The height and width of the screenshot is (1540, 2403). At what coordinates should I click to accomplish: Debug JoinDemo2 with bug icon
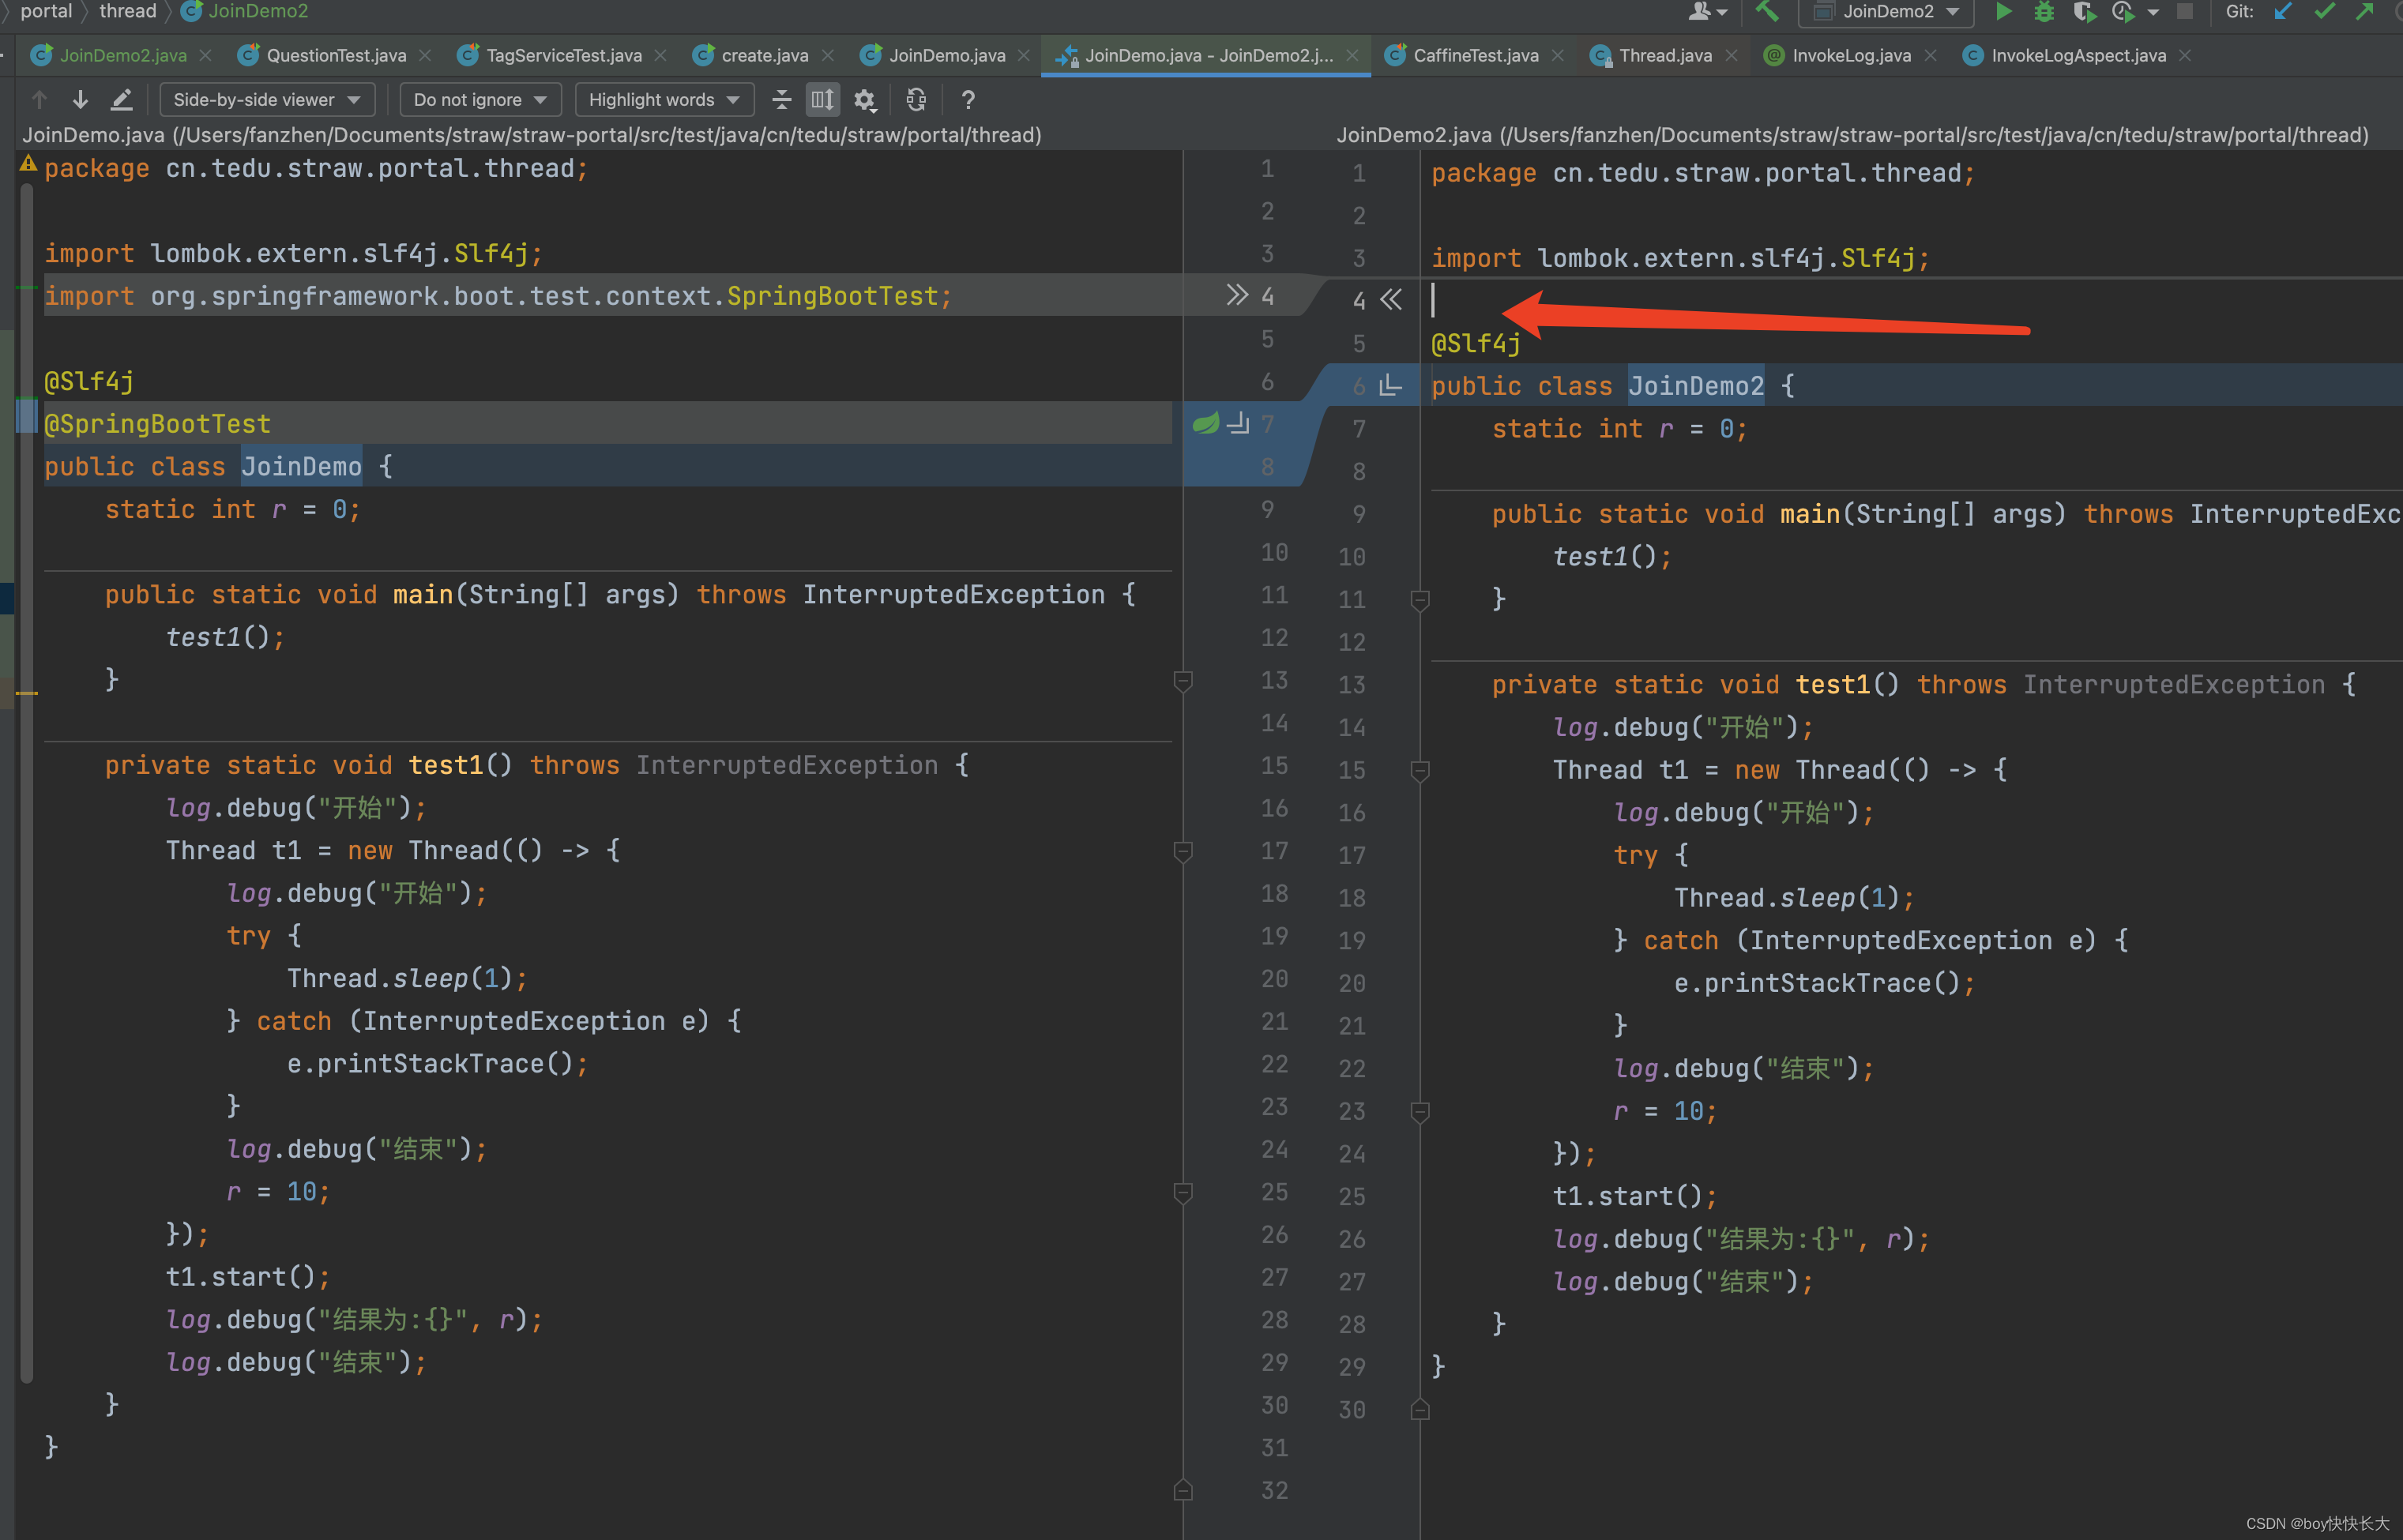2043,11
